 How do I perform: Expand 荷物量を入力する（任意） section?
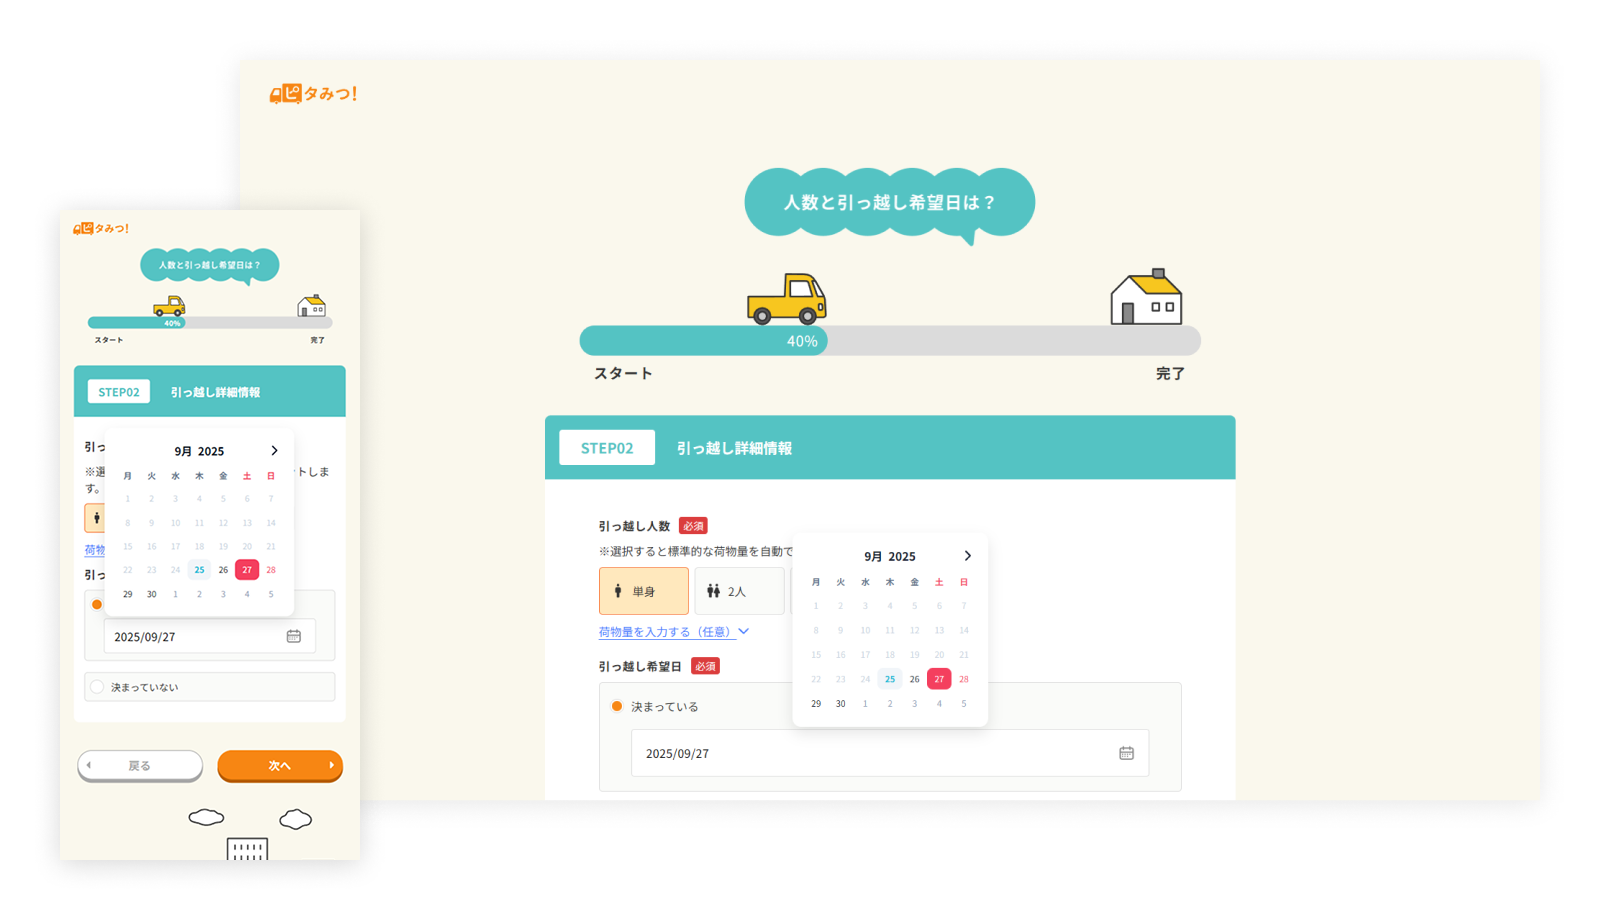coord(673,632)
